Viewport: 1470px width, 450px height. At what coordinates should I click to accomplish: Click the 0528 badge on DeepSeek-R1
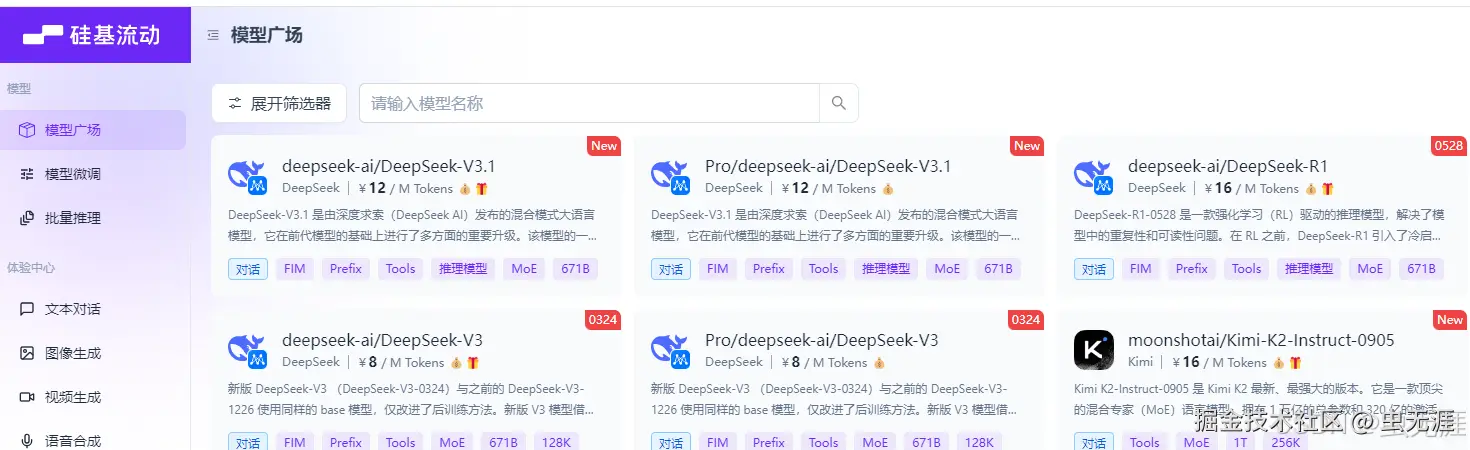click(1448, 146)
